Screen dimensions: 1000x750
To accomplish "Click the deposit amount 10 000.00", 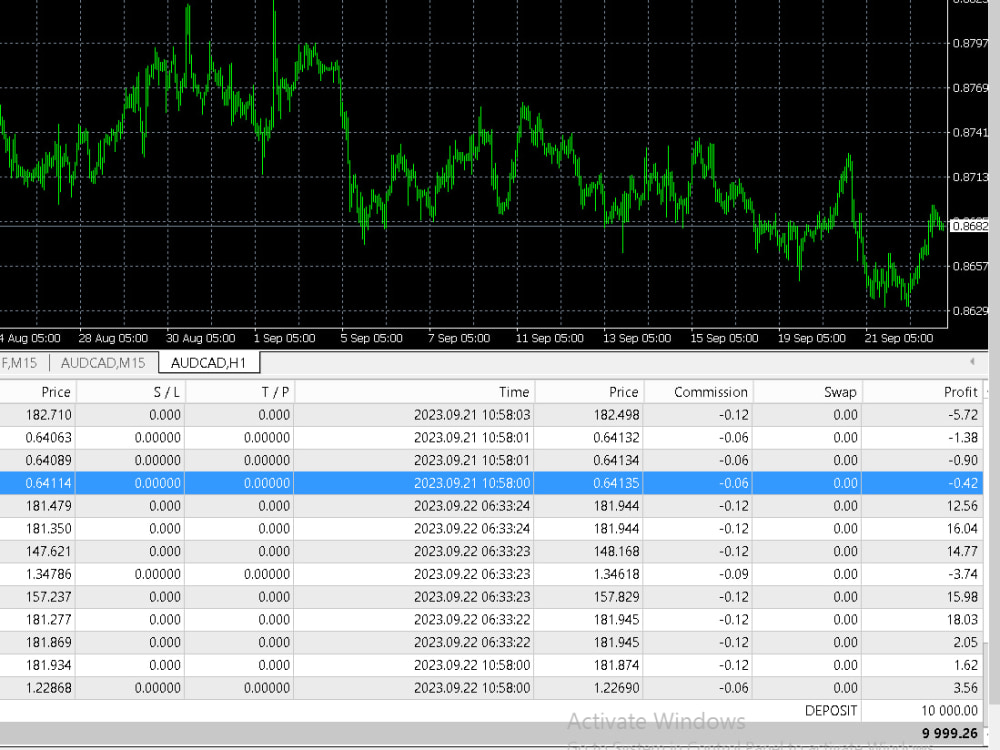I will point(950,710).
